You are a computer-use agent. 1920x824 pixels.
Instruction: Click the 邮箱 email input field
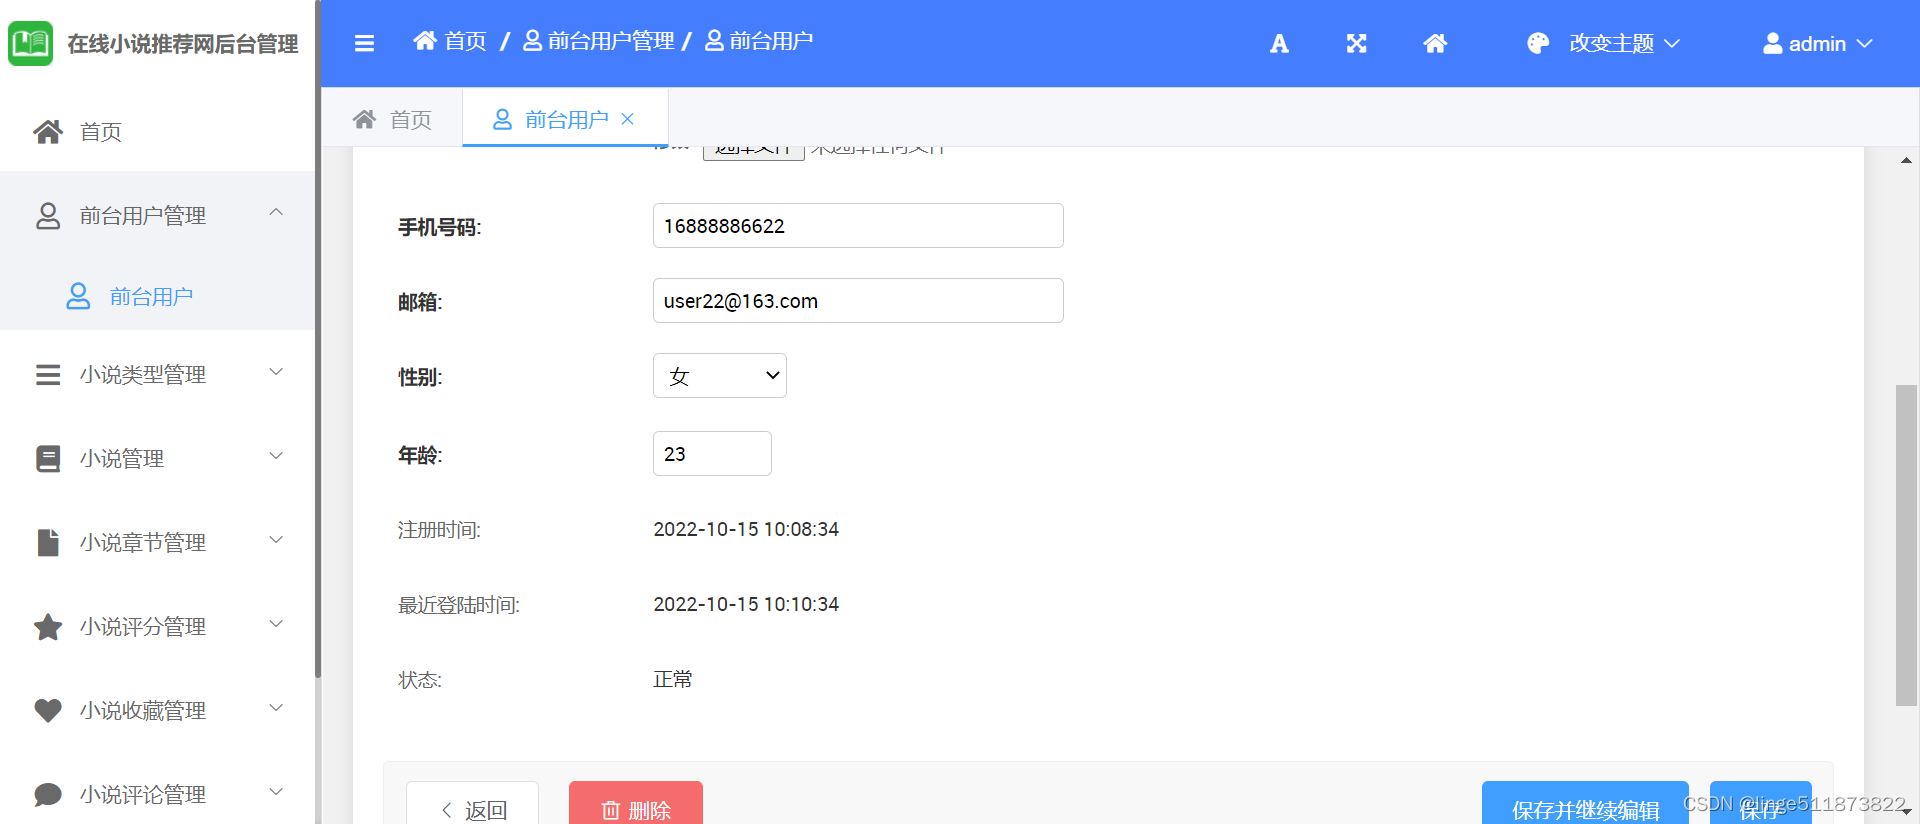point(858,301)
